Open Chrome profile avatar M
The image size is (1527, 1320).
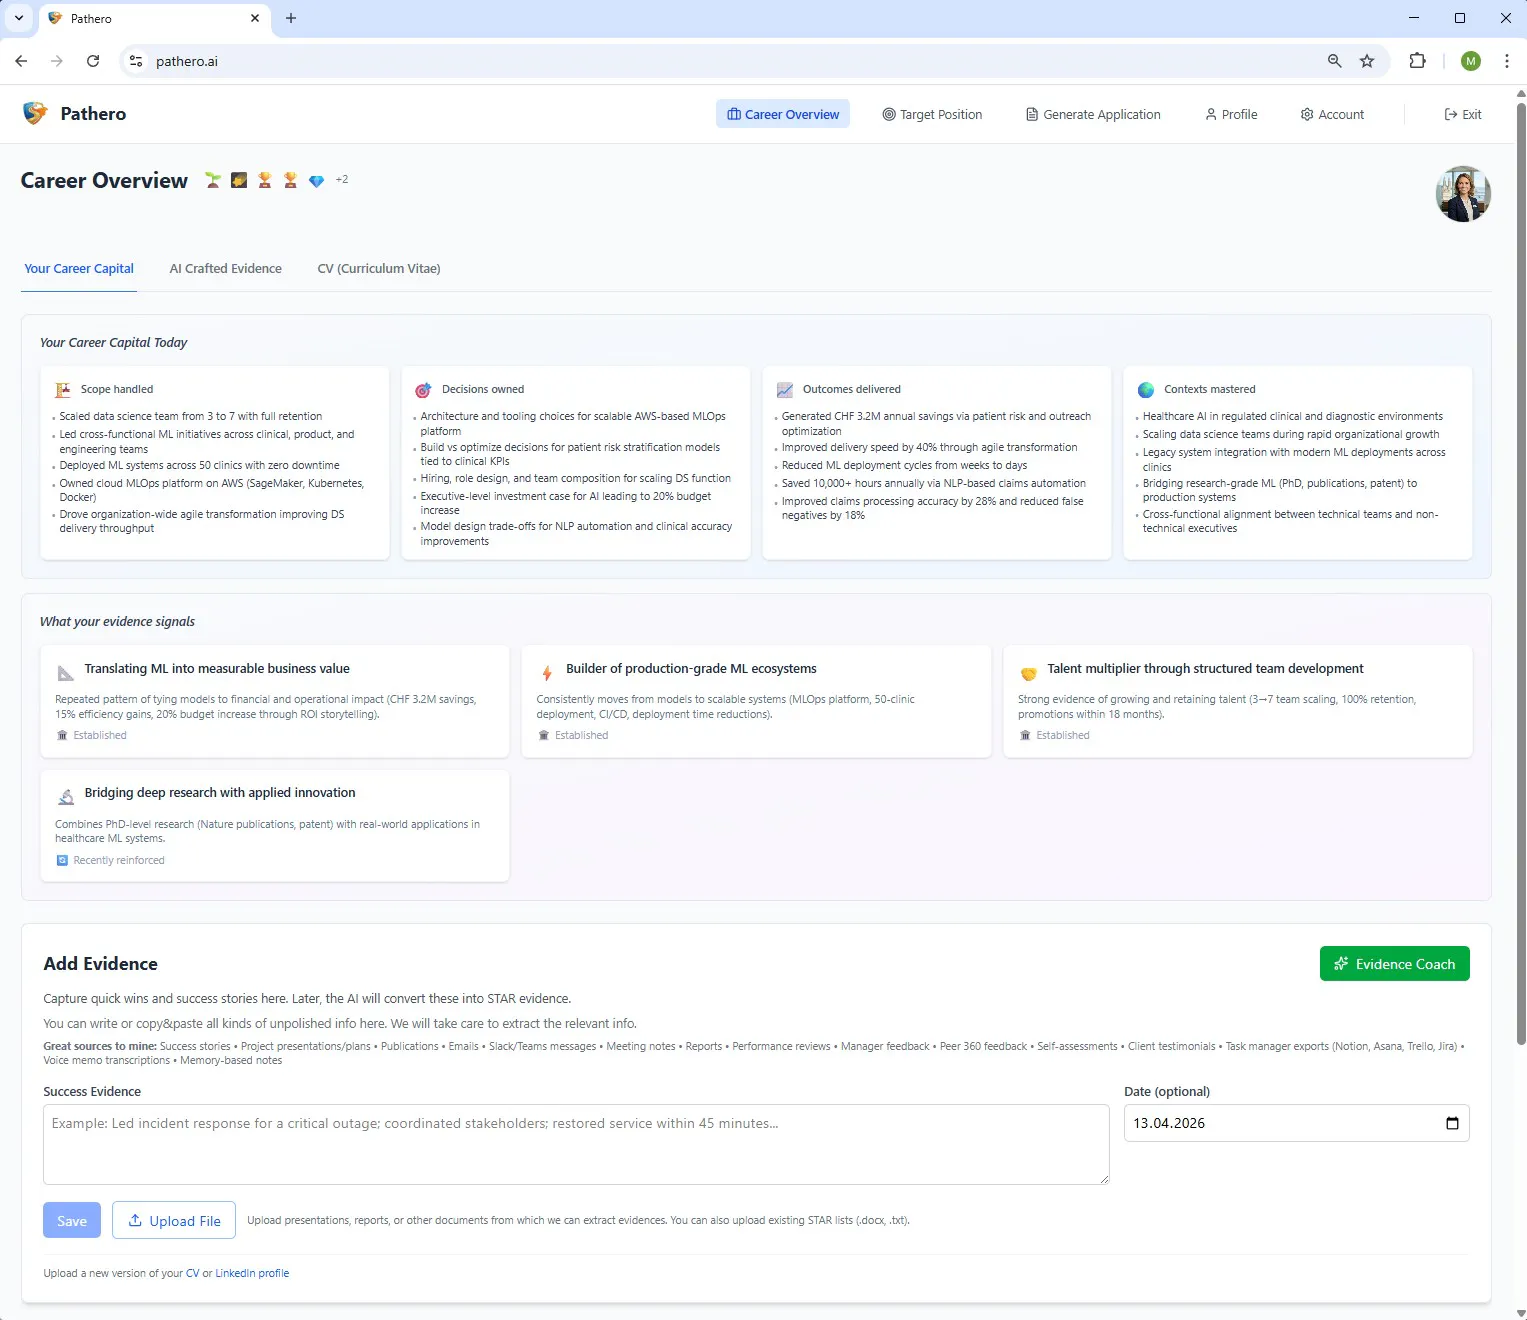pos(1470,61)
